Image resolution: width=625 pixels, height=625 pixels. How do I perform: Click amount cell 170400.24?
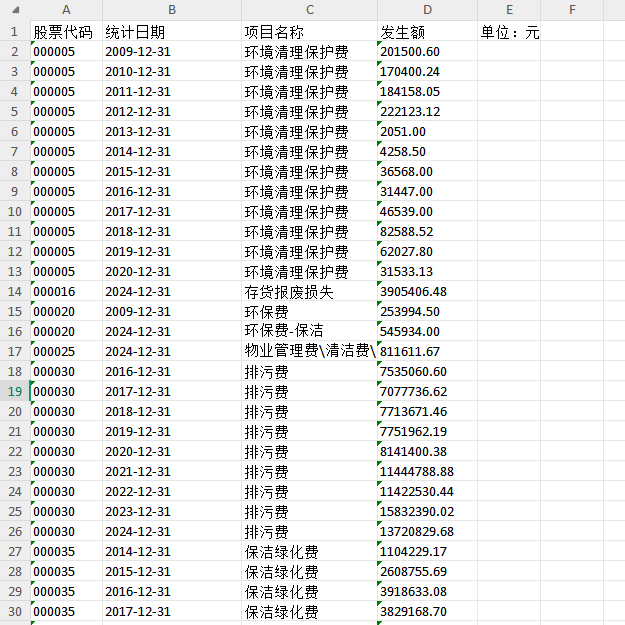tap(427, 71)
